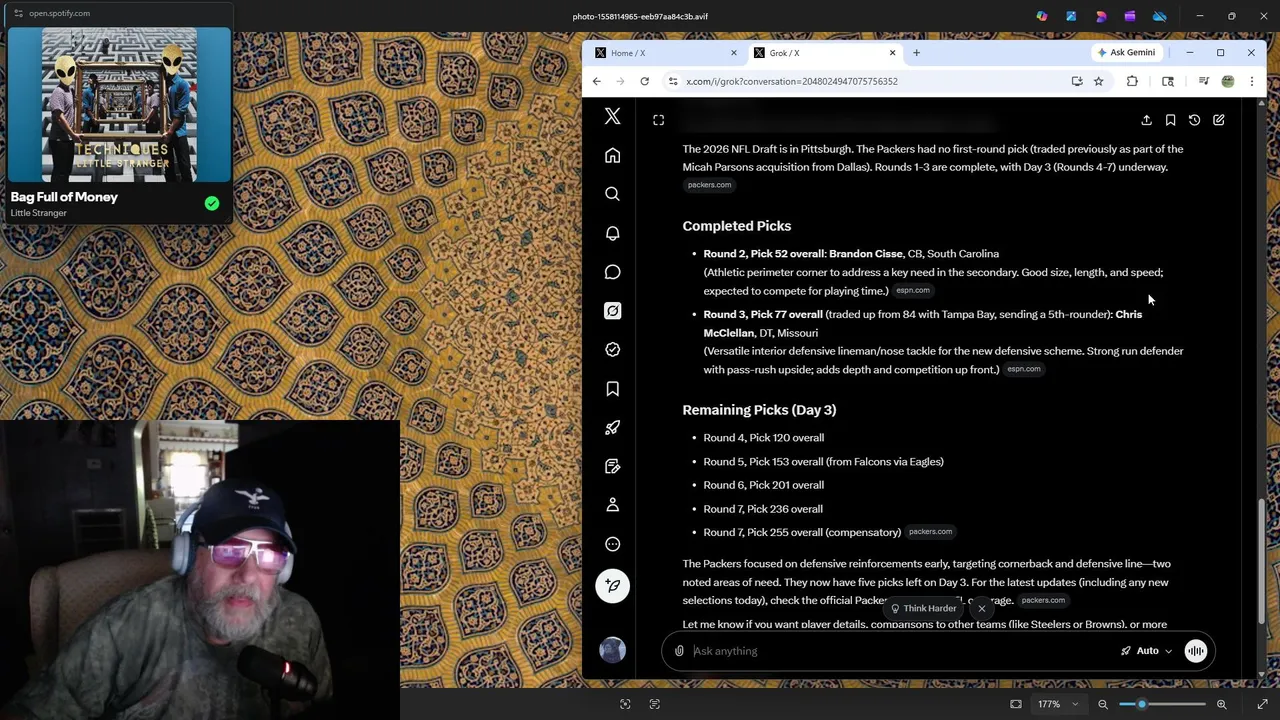
Task: Open Spotify Techniques album artwork
Action: coord(119,105)
